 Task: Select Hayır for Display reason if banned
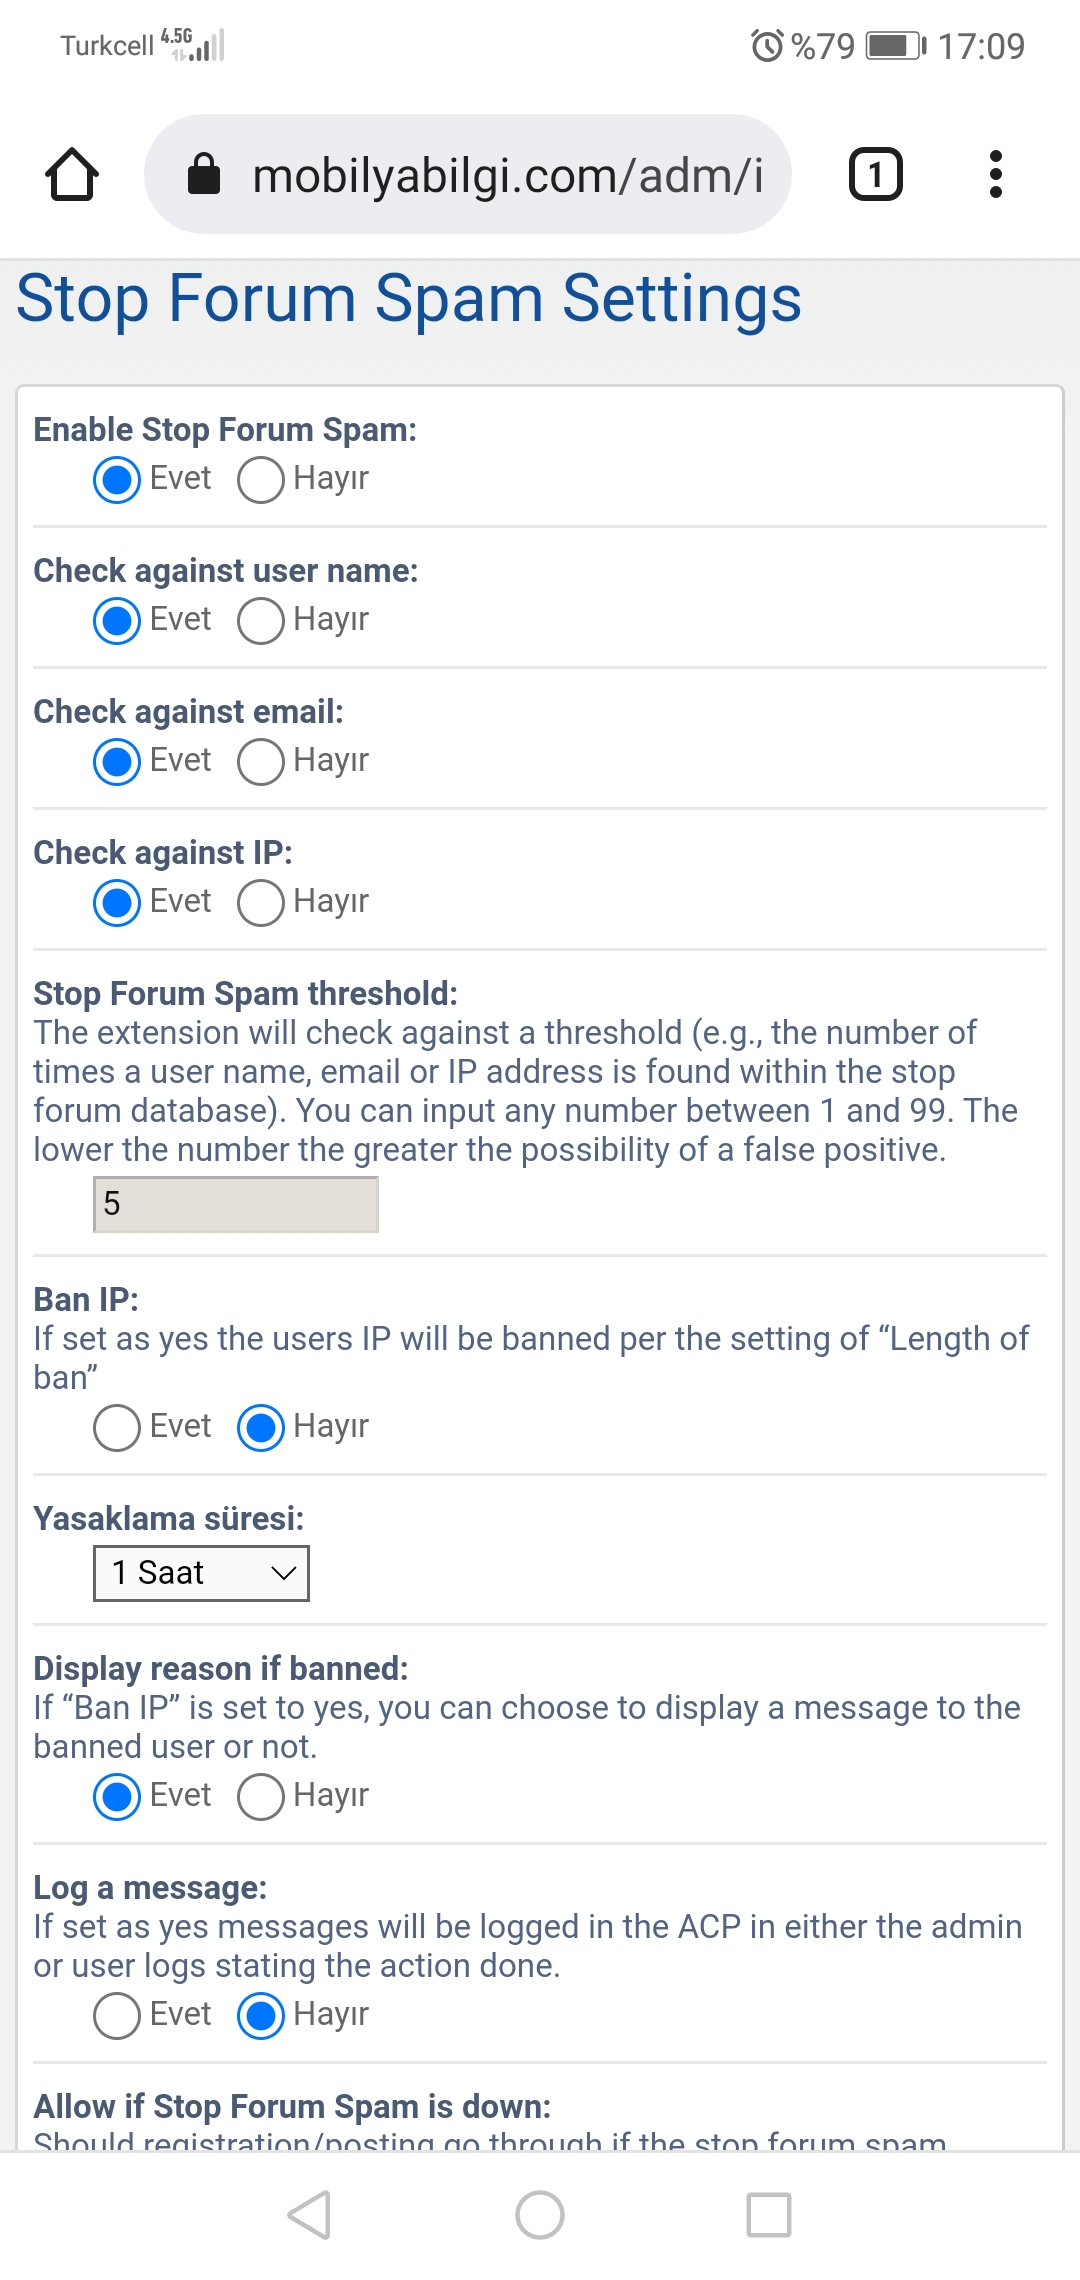tap(261, 1797)
